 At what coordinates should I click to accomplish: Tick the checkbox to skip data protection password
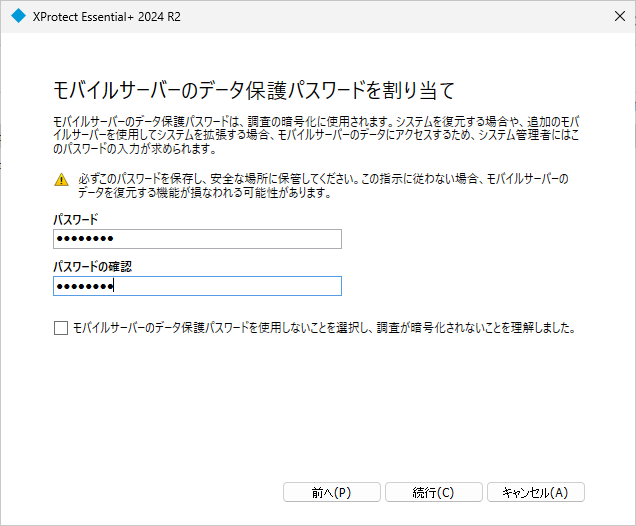pyautogui.click(x=61, y=328)
